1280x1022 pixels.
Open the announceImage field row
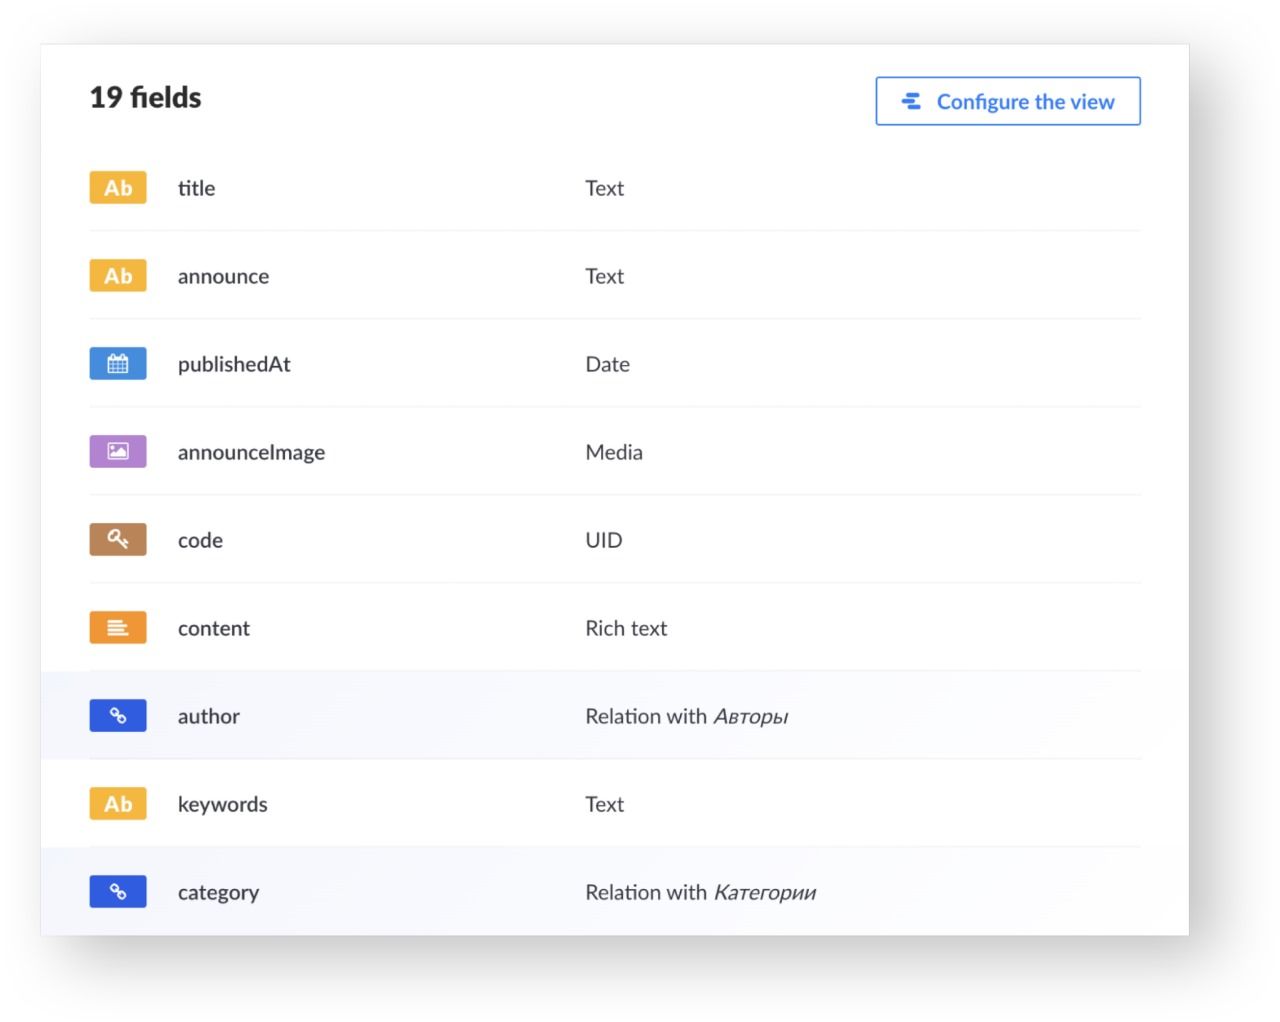tap(251, 452)
